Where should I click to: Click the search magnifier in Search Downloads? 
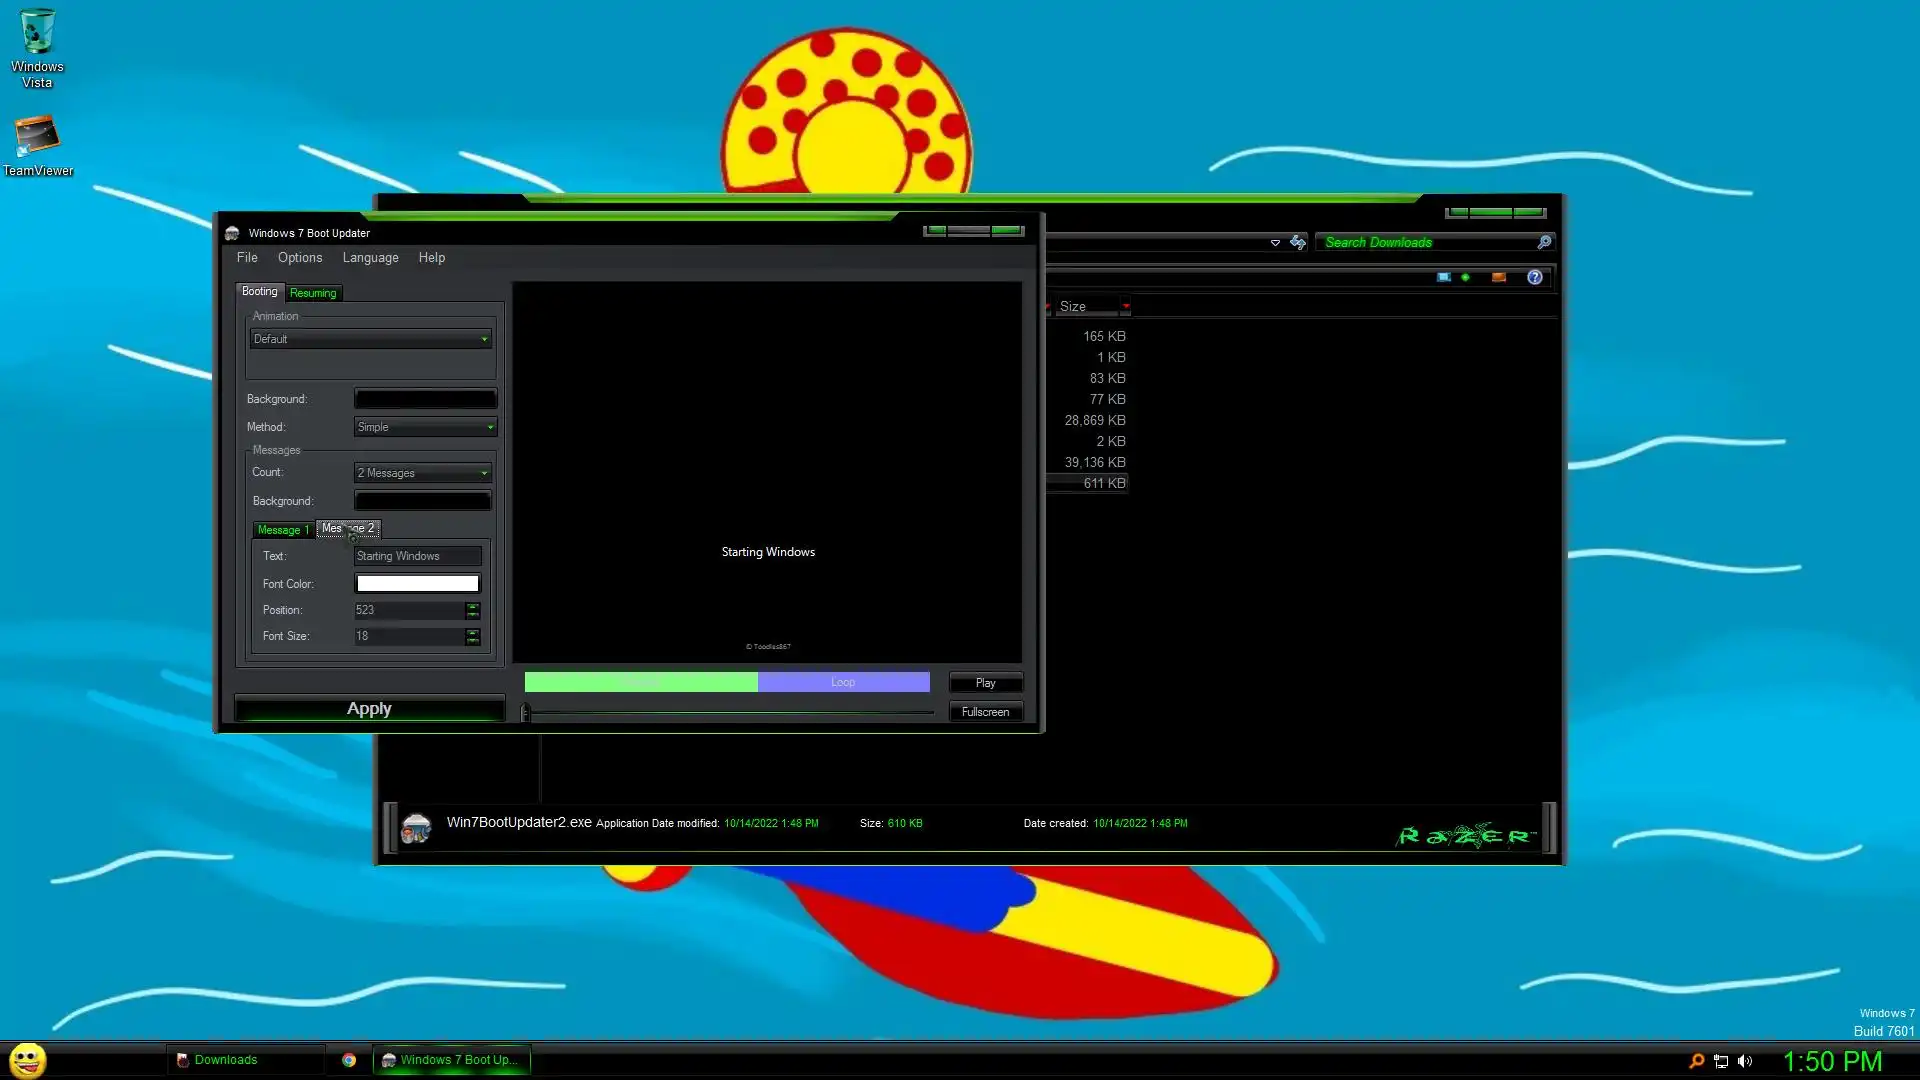(1544, 242)
